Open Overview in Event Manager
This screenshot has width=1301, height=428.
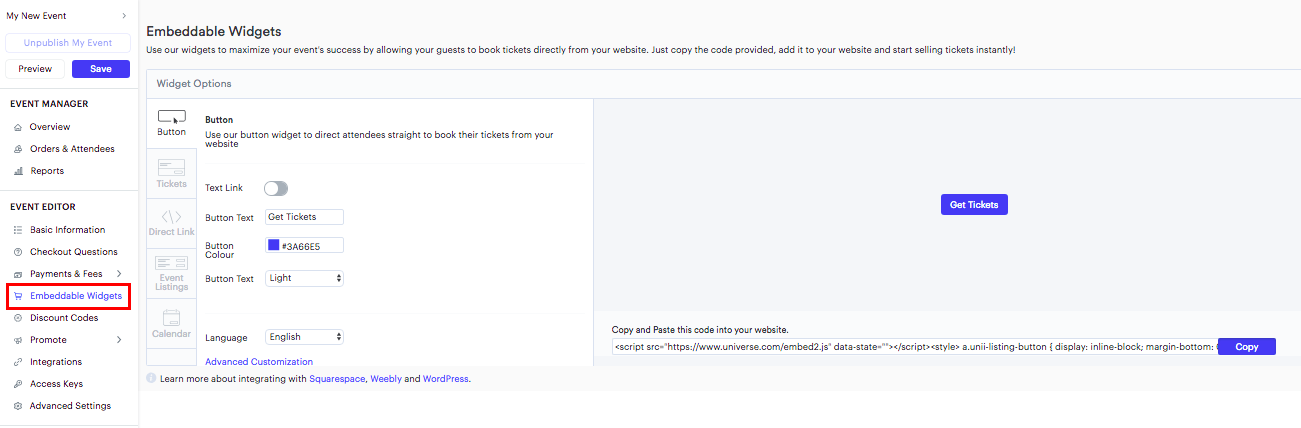tap(50, 127)
